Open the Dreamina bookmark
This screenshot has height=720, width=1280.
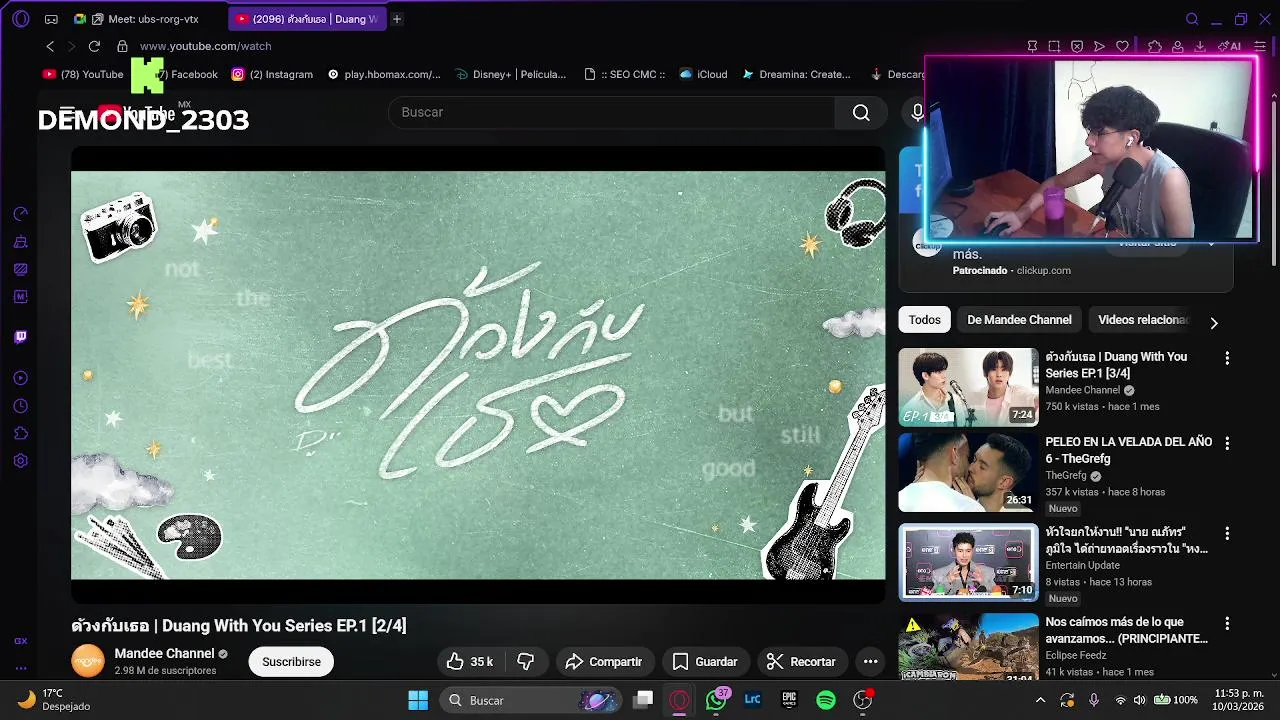coord(796,74)
